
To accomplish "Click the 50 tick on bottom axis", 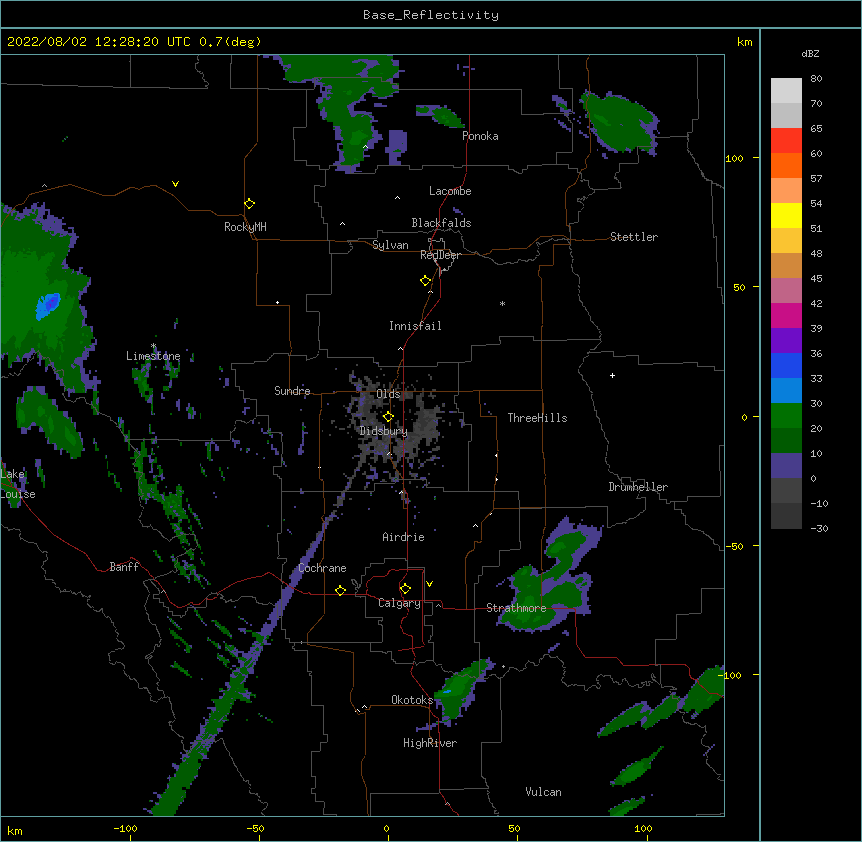I will 514,828.
